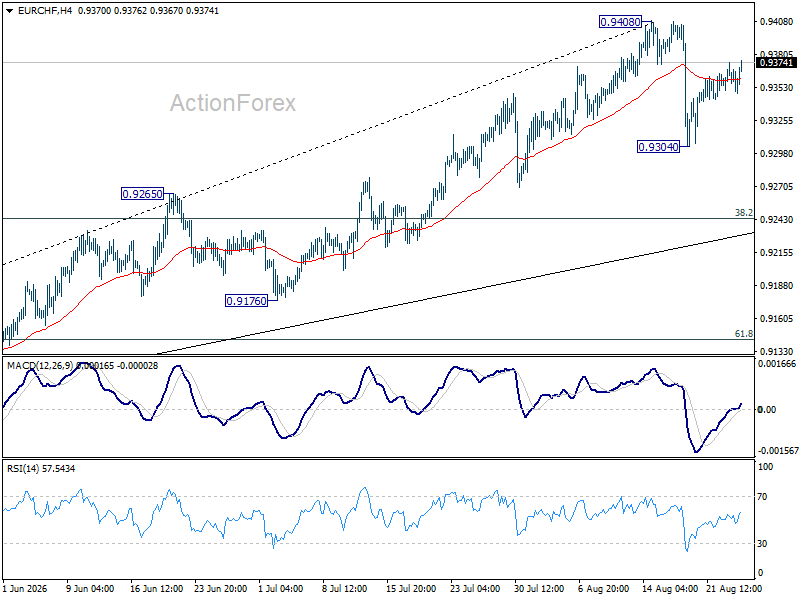Click the 0.92430 price axis value
The image size is (800, 600).
point(777,219)
